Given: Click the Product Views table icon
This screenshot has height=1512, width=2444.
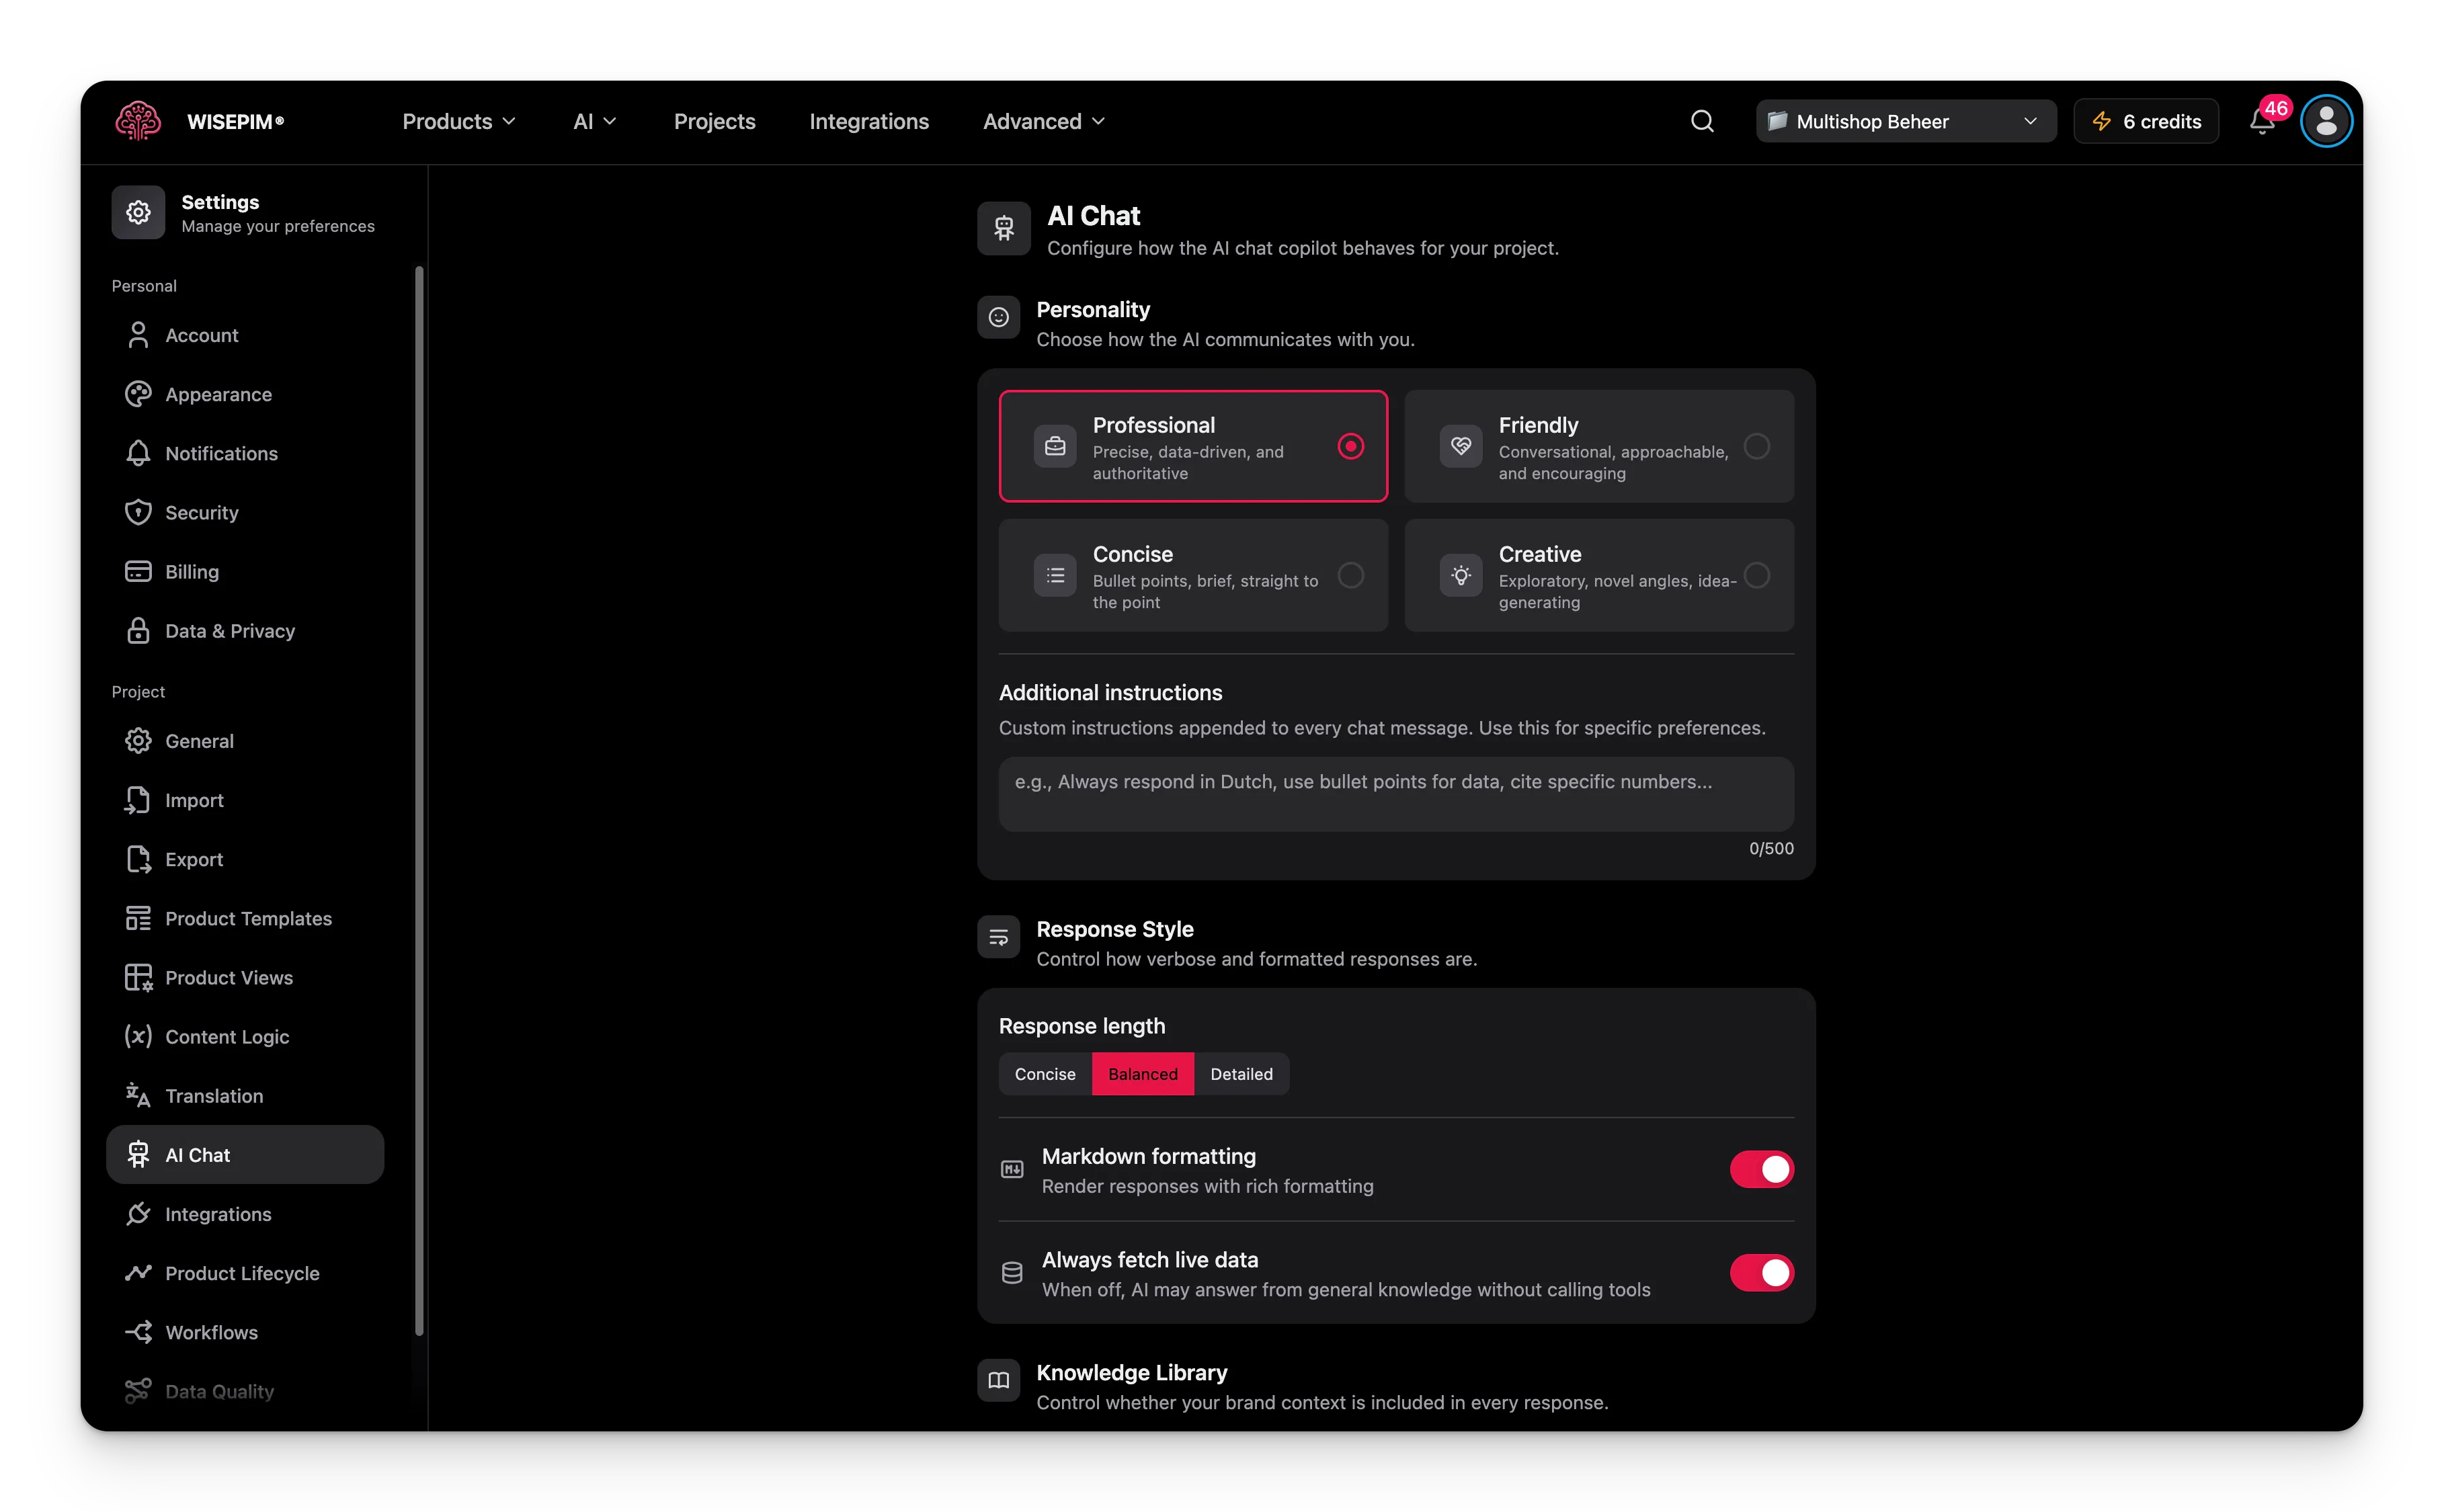Looking at the screenshot, I should click(138, 977).
